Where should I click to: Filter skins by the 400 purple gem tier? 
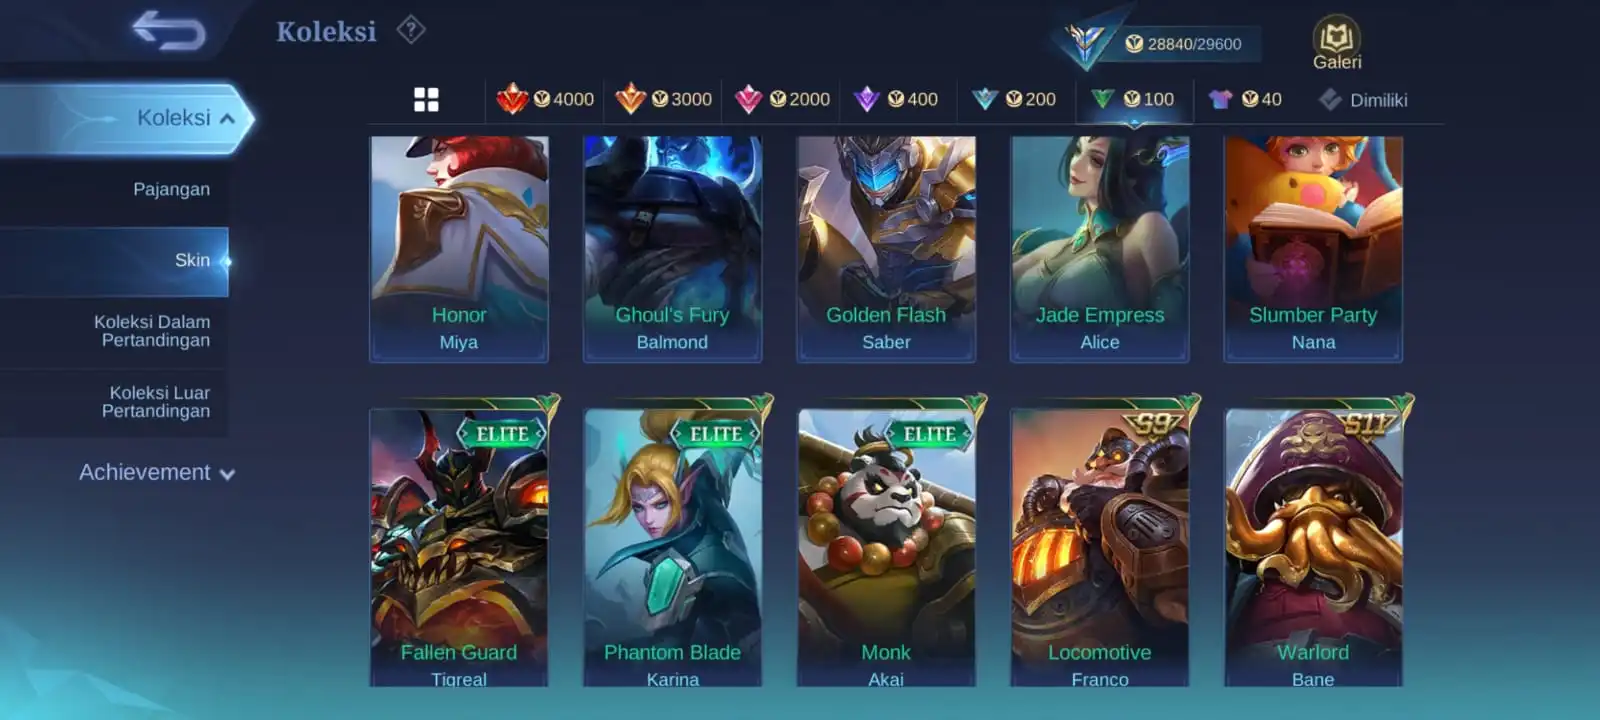[x=895, y=99]
